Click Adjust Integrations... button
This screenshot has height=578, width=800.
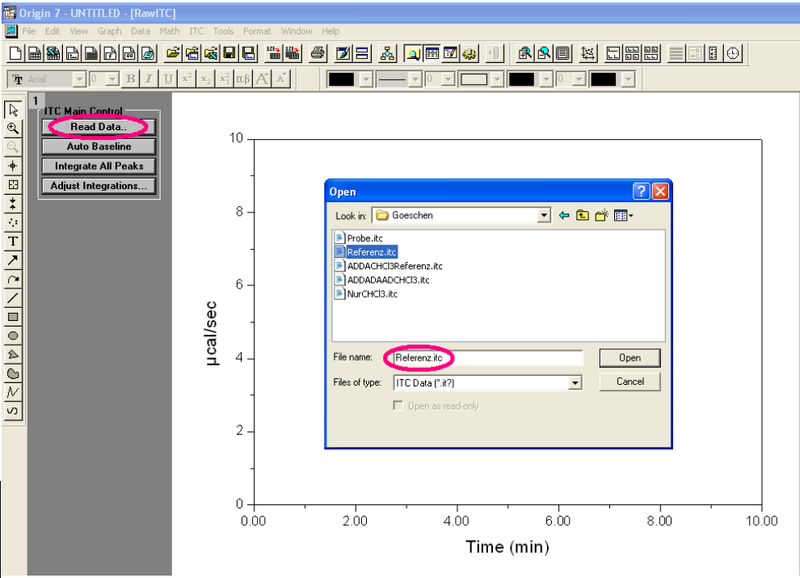click(x=98, y=186)
